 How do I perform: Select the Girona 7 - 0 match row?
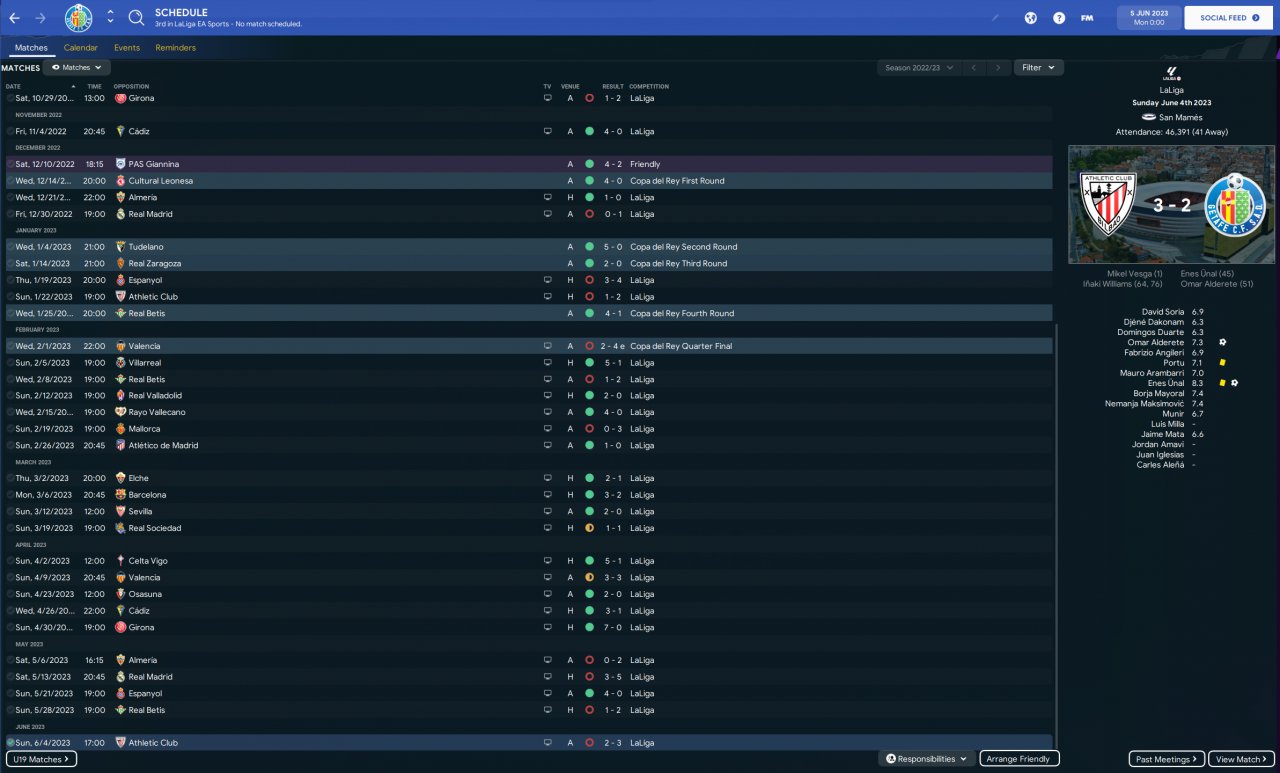528,627
